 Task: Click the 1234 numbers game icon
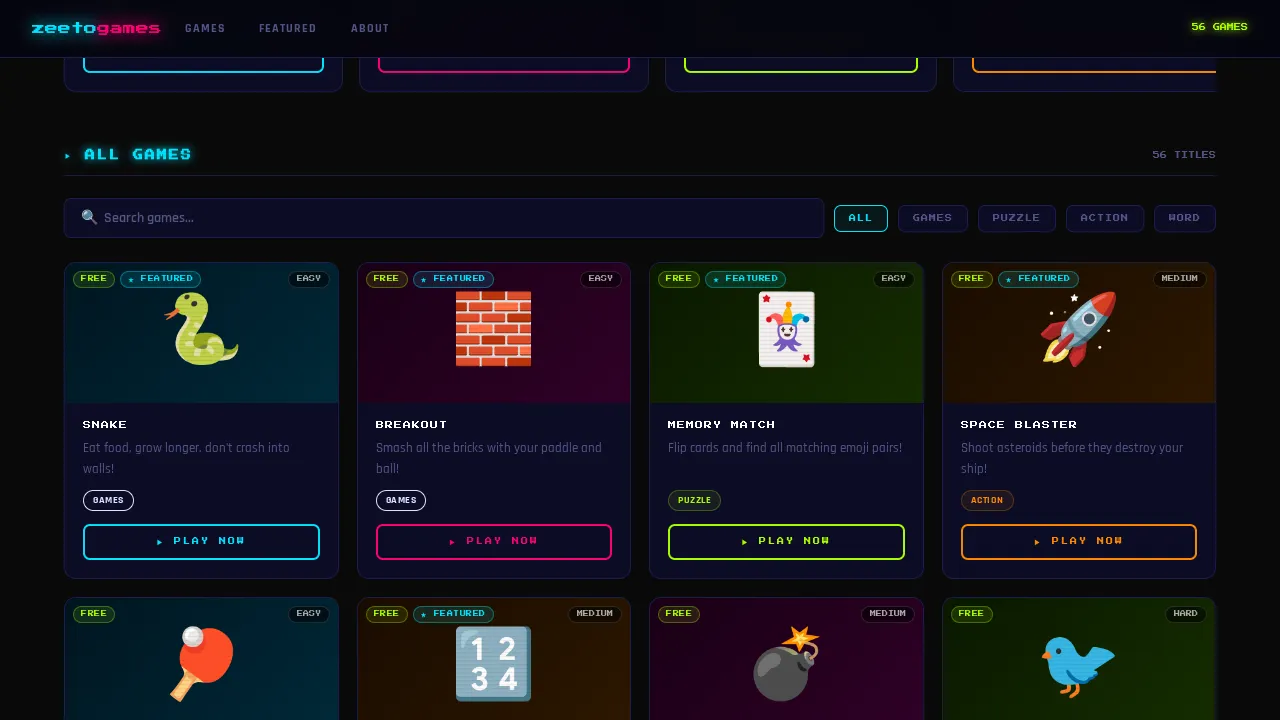click(494, 664)
